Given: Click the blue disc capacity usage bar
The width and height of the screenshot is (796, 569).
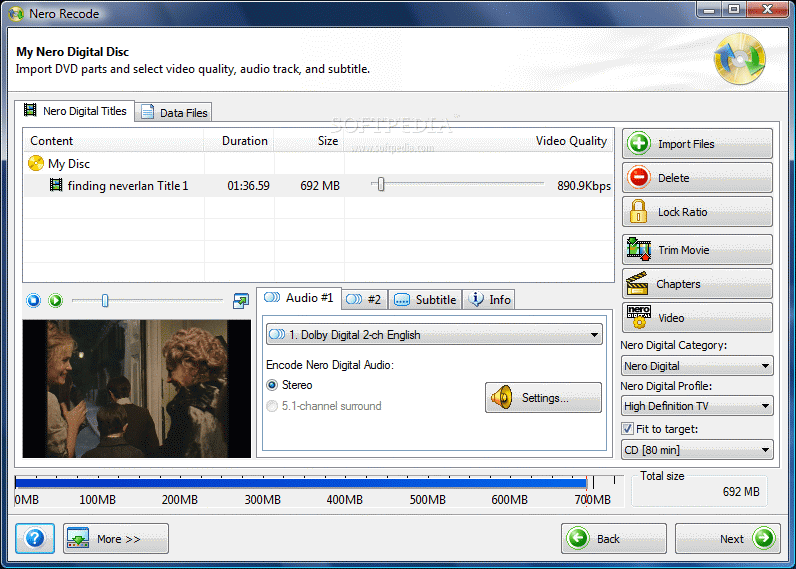Looking at the screenshot, I should pos(301,483).
